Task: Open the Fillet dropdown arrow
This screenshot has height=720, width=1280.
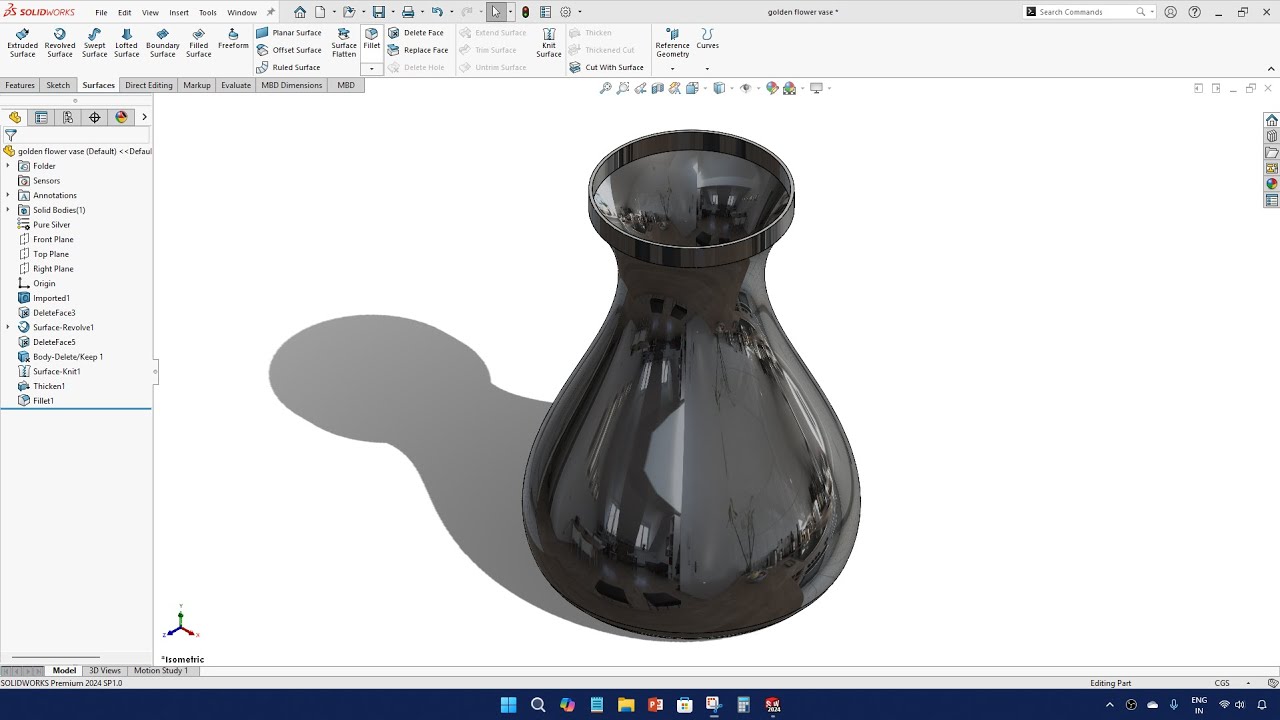Action: pos(372,69)
